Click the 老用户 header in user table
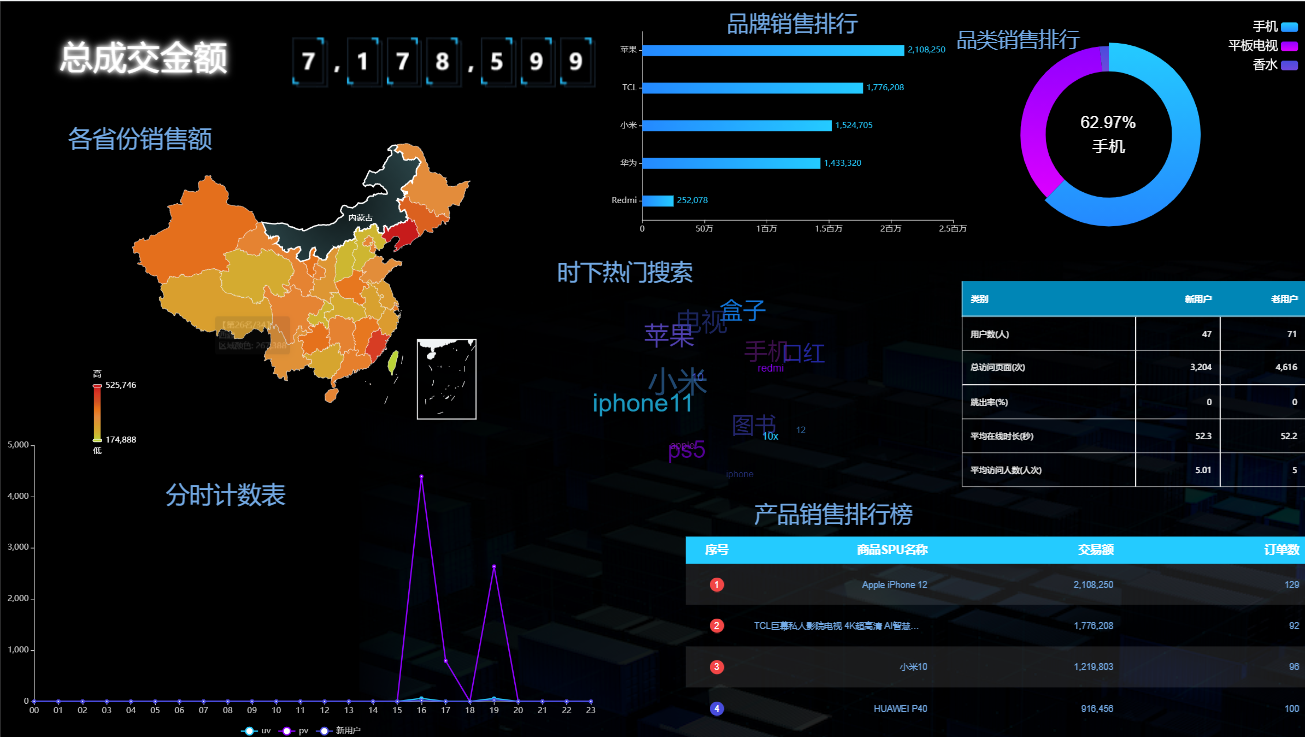The image size is (1305, 737). tap(1284, 299)
